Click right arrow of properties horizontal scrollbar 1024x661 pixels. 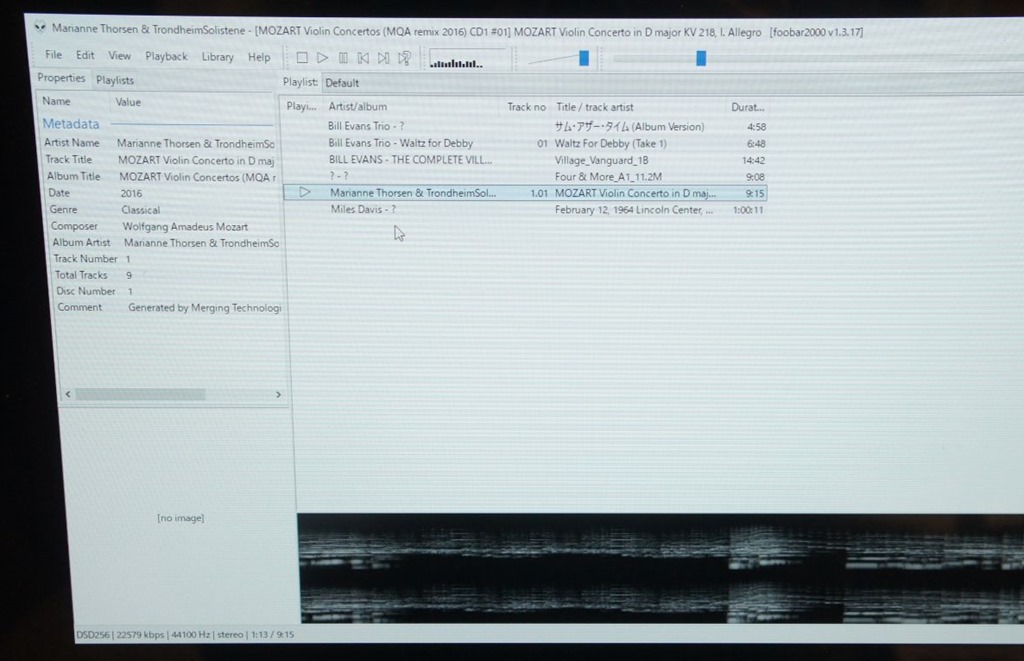pos(278,395)
